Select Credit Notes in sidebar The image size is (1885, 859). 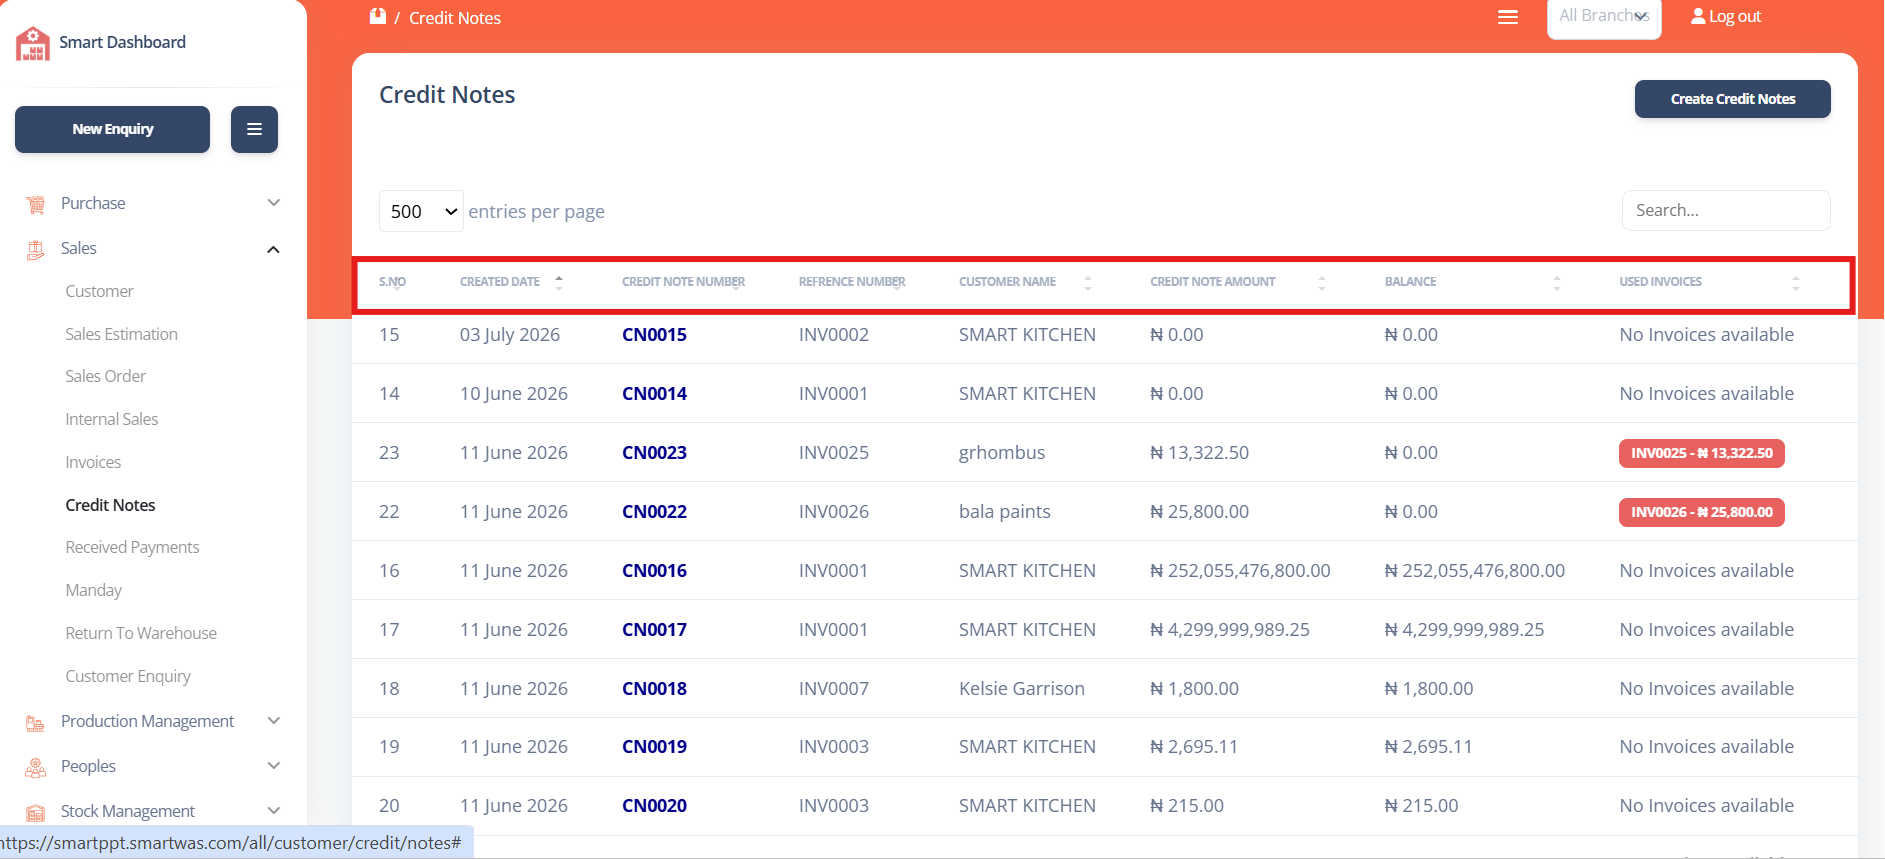coord(110,505)
